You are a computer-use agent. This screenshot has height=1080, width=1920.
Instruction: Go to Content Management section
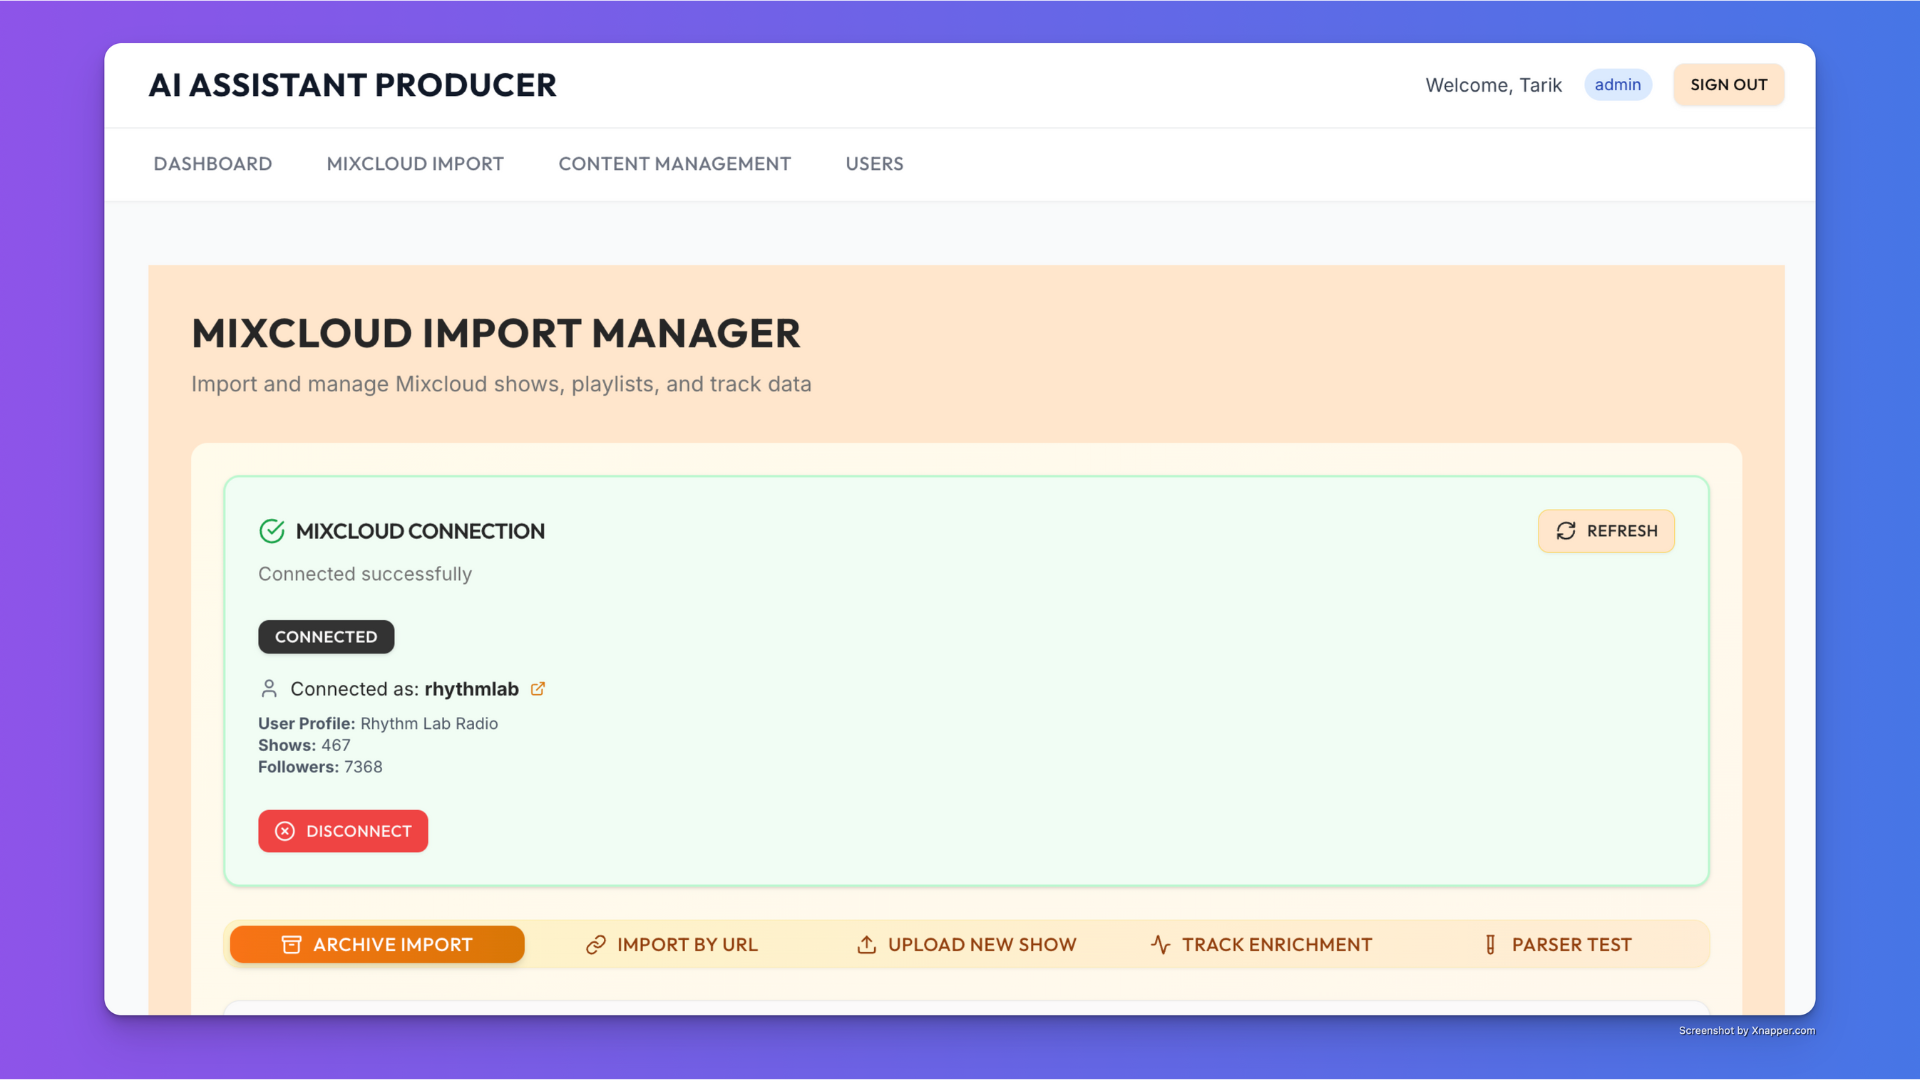[x=674, y=164]
